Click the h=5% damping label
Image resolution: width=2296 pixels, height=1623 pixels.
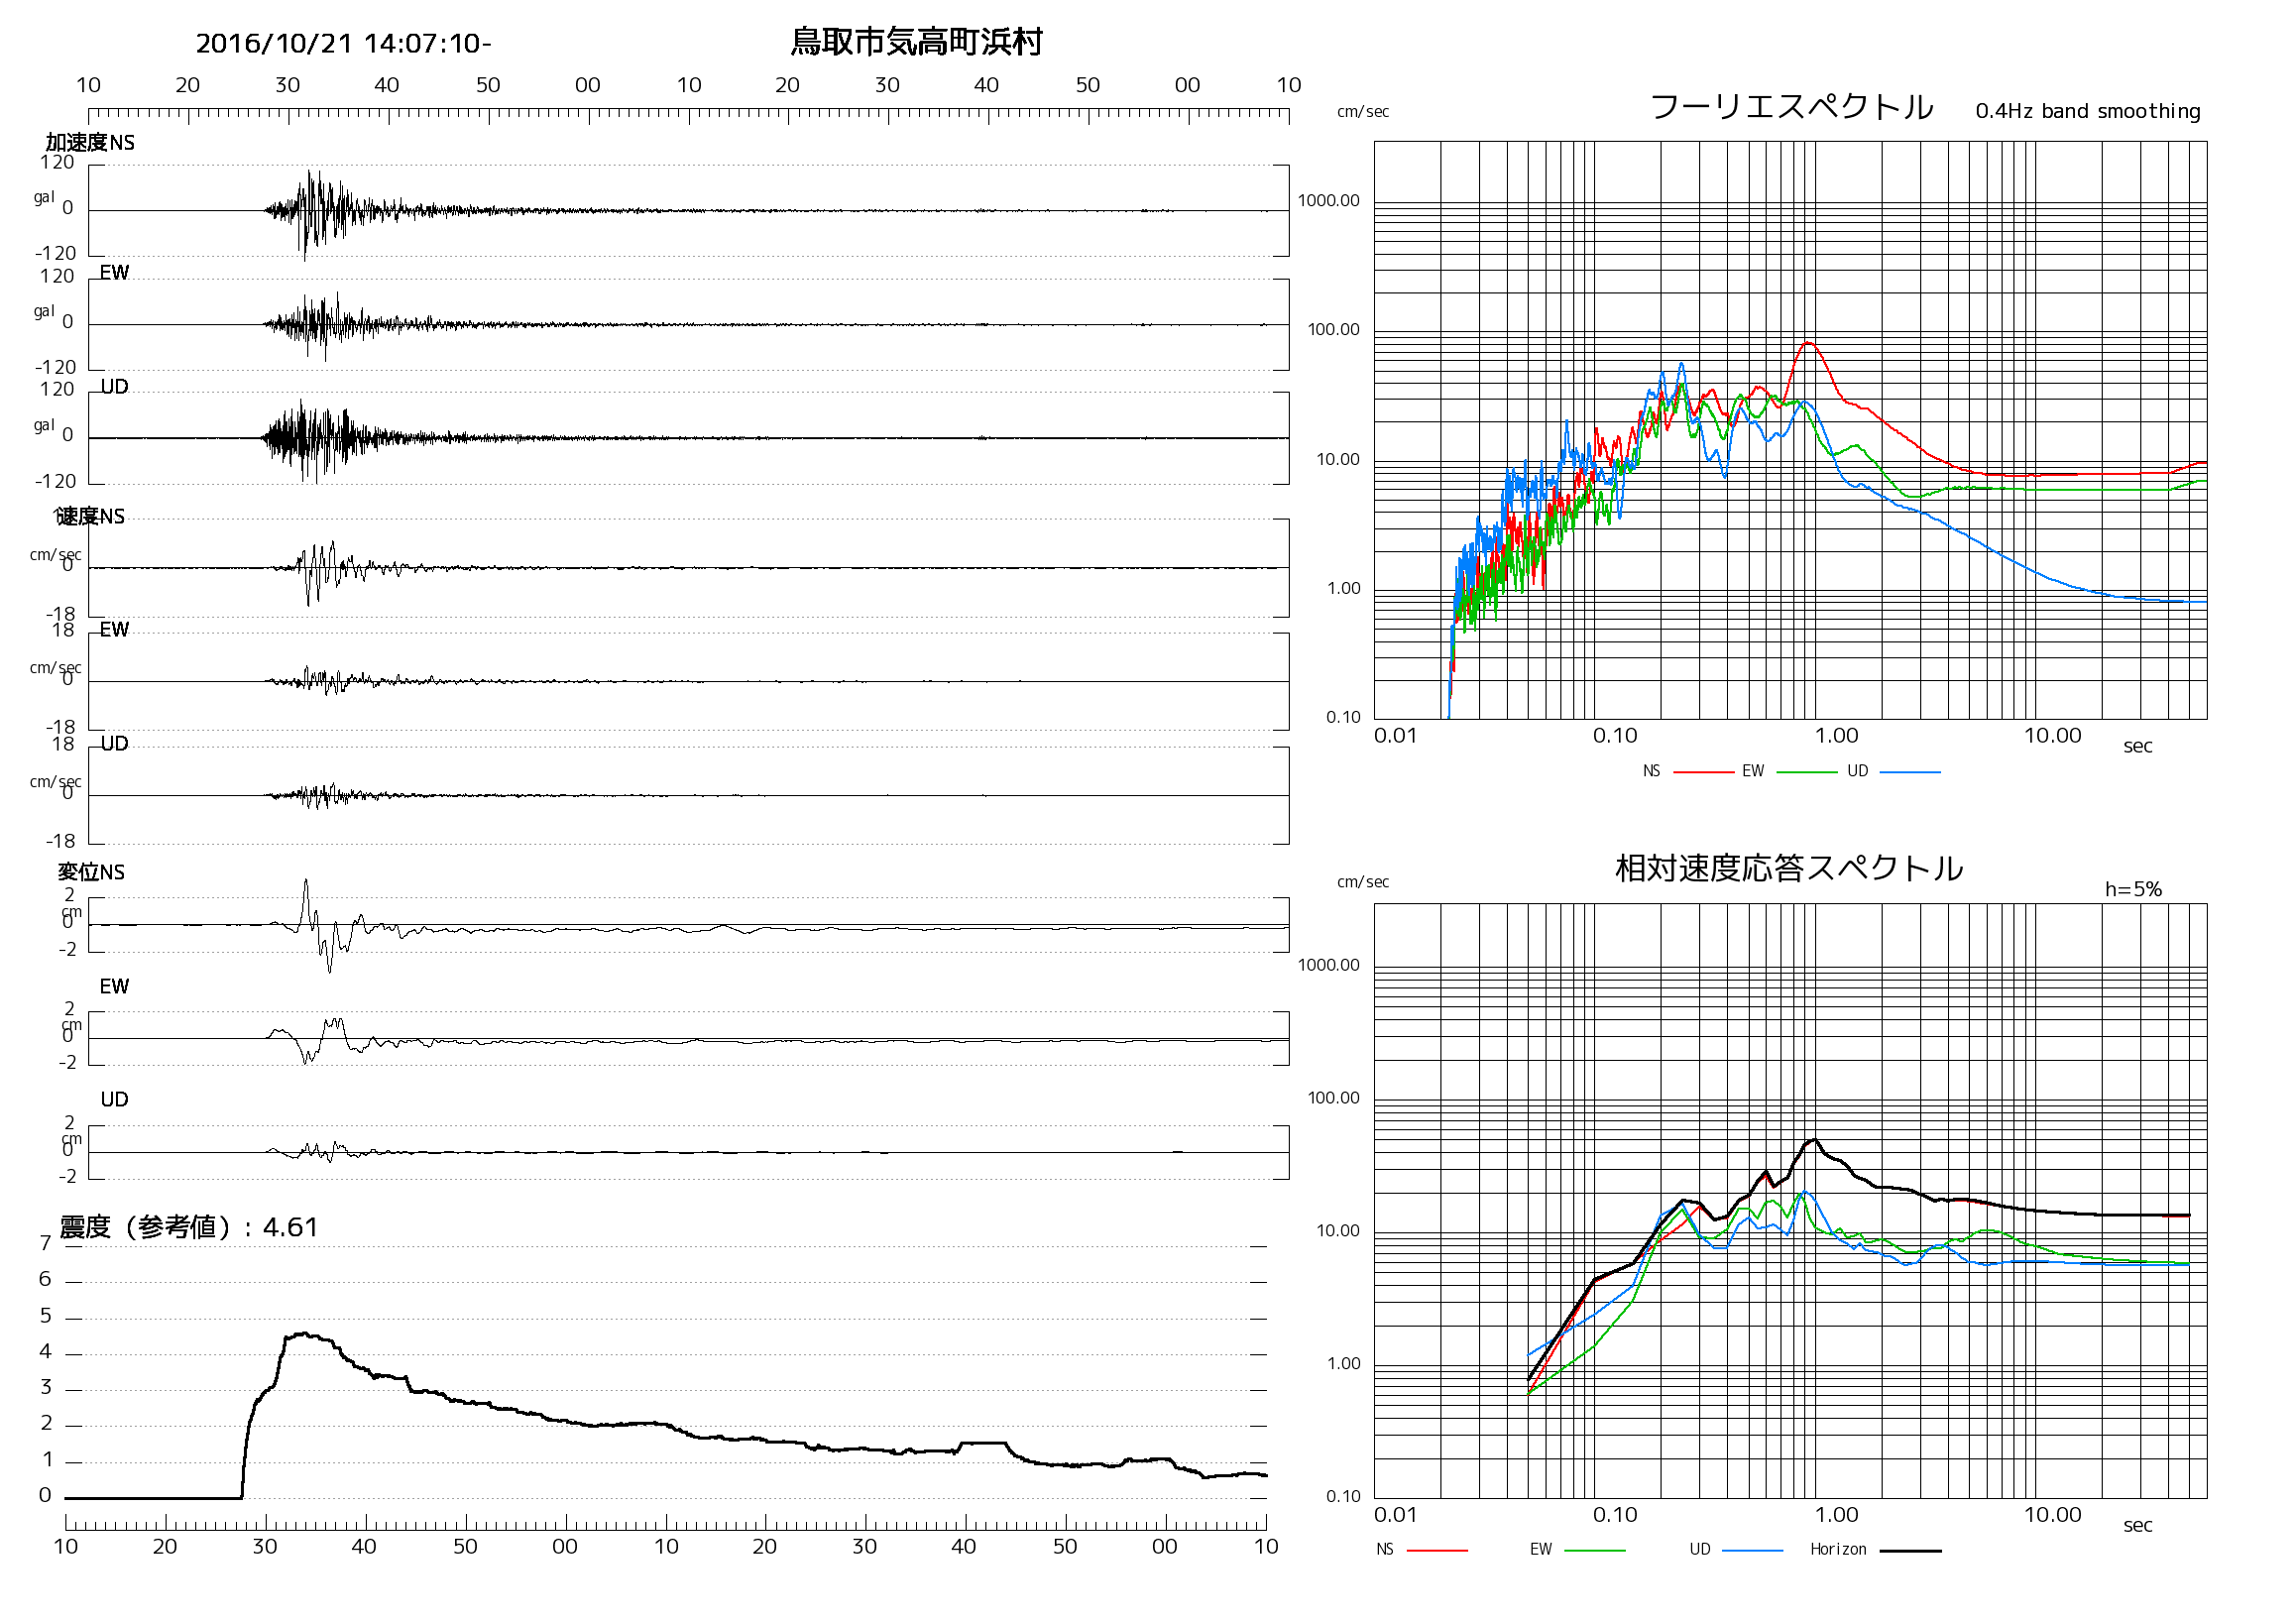(2133, 889)
